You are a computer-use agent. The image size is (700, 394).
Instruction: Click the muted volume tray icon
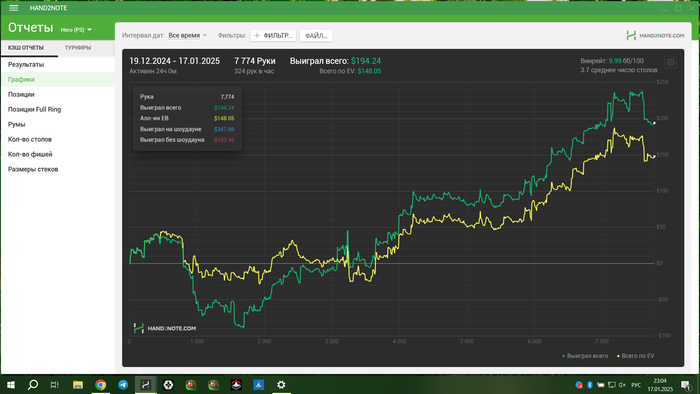coord(622,385)
